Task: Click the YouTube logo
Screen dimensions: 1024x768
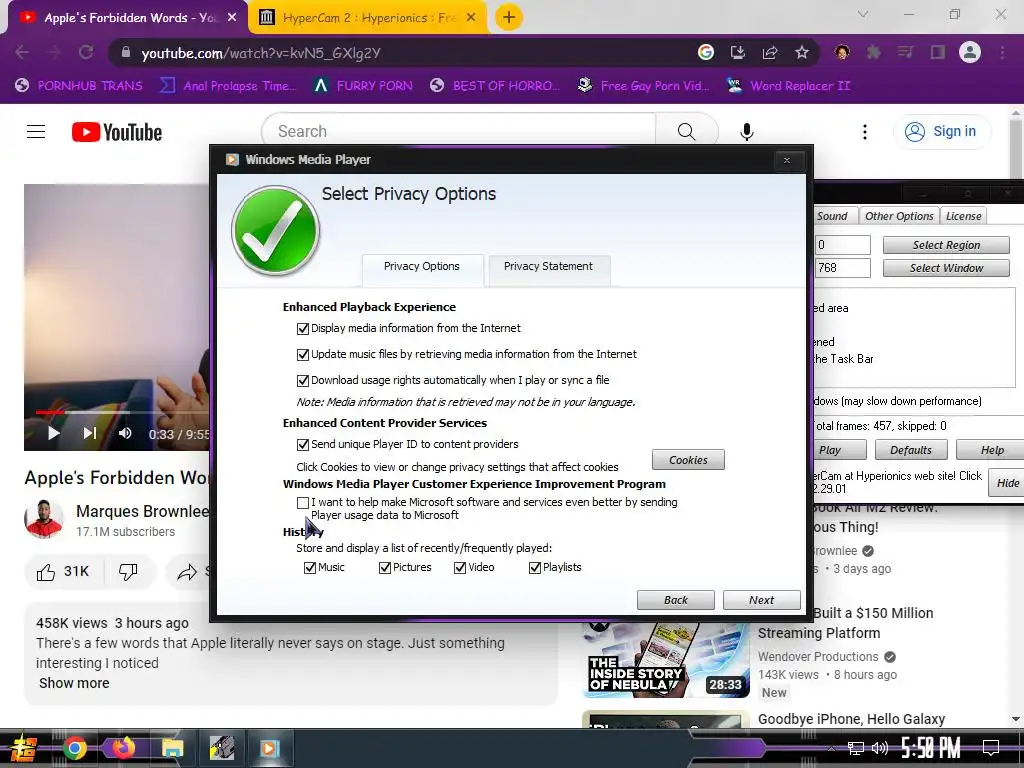Action: point(117,132)
